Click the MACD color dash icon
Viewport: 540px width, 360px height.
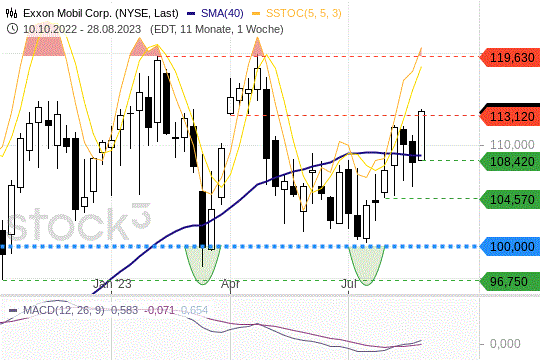[13, 310]
